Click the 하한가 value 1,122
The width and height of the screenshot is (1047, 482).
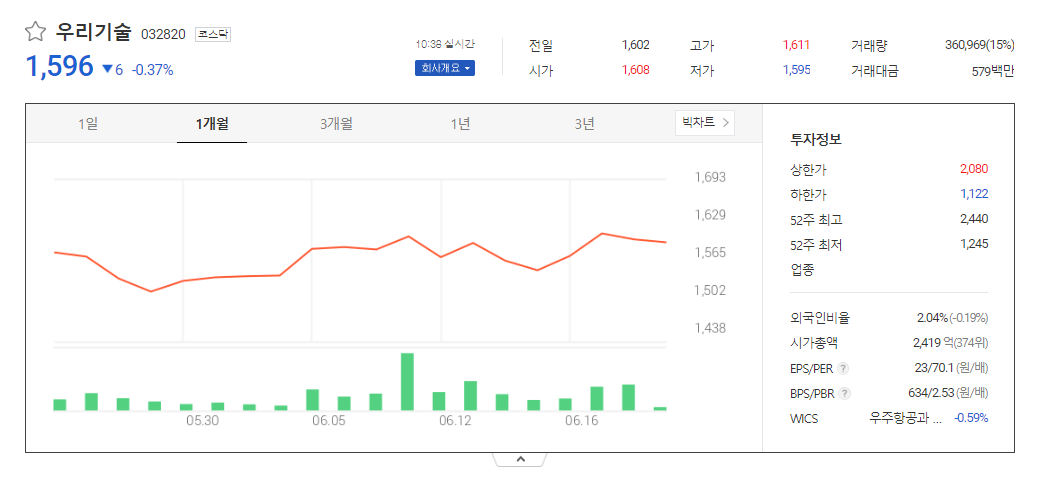pos(974,194)
